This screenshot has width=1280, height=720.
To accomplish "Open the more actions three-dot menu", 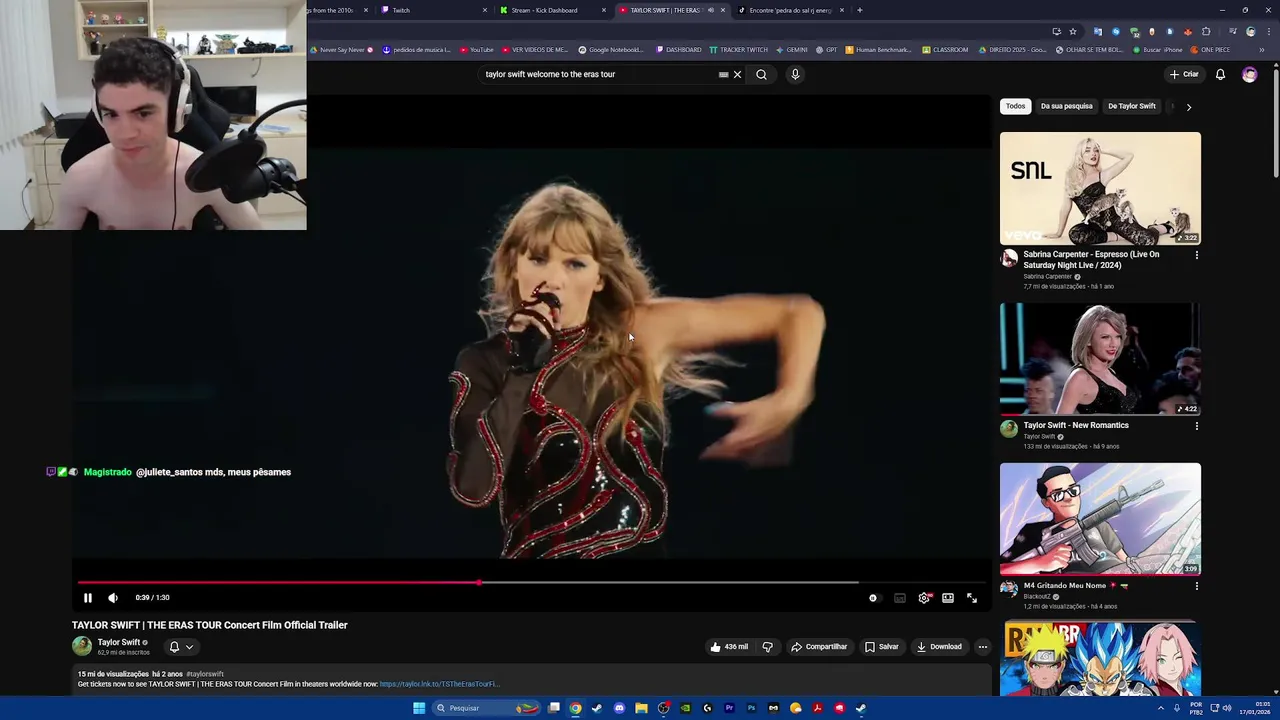I will click(x=983, y=647).
